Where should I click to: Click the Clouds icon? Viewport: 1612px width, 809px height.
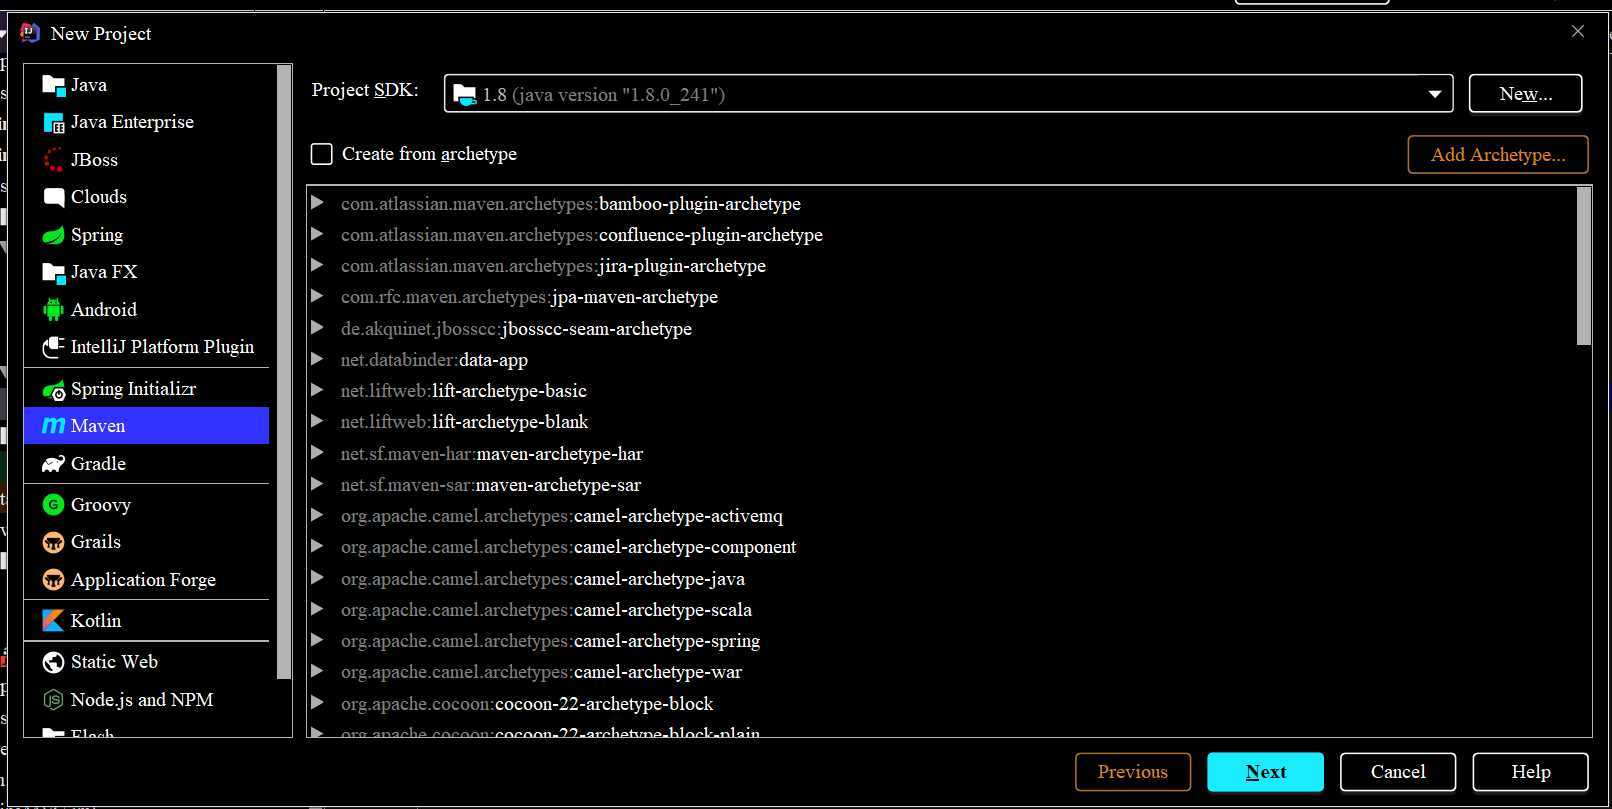coord(54,198)
